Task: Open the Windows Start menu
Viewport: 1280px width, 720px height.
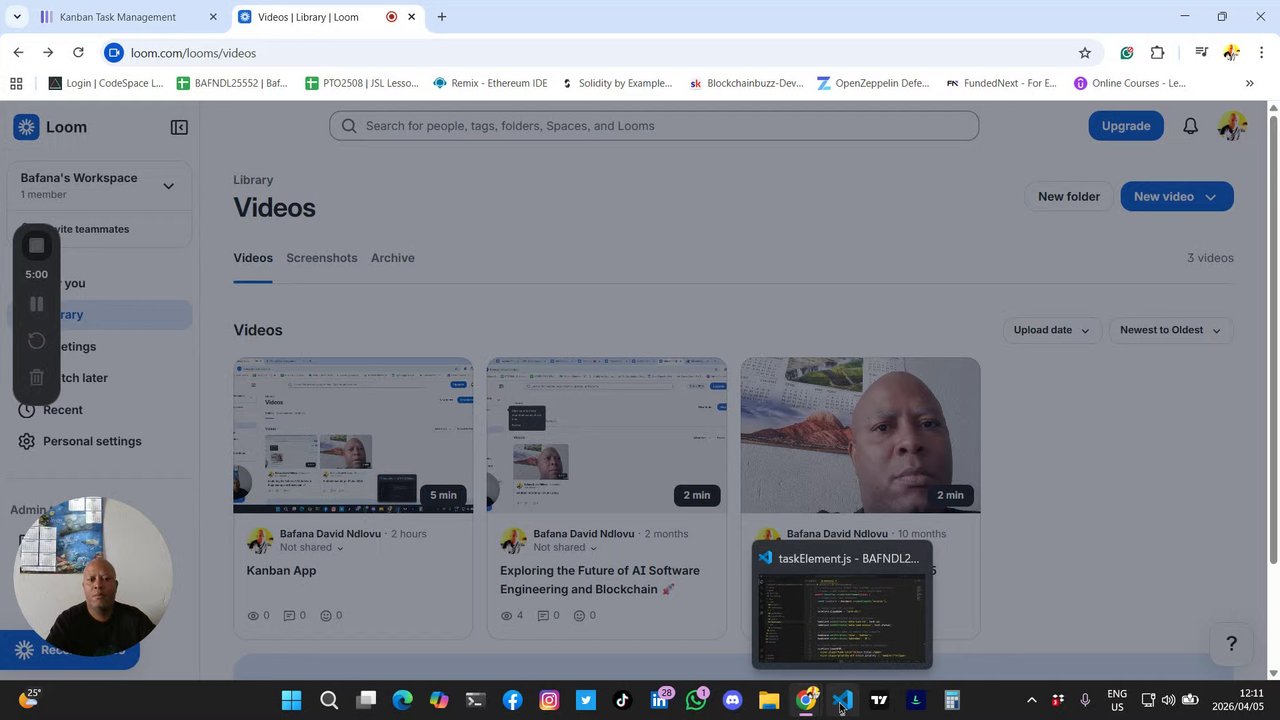Action: tap(291, 700)
